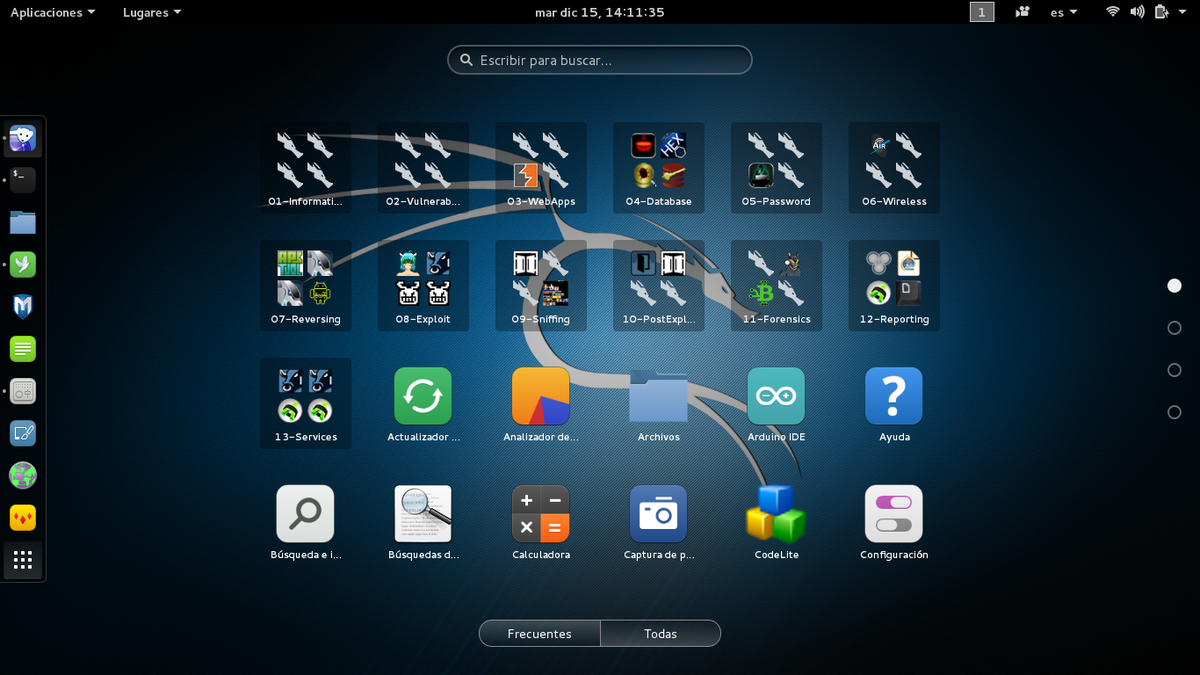Image resolution: width=1200 pixels, height=675 pixels.
Task: Open the 05-Password folder
Action: pyautogui.click(x=777, y=168)
